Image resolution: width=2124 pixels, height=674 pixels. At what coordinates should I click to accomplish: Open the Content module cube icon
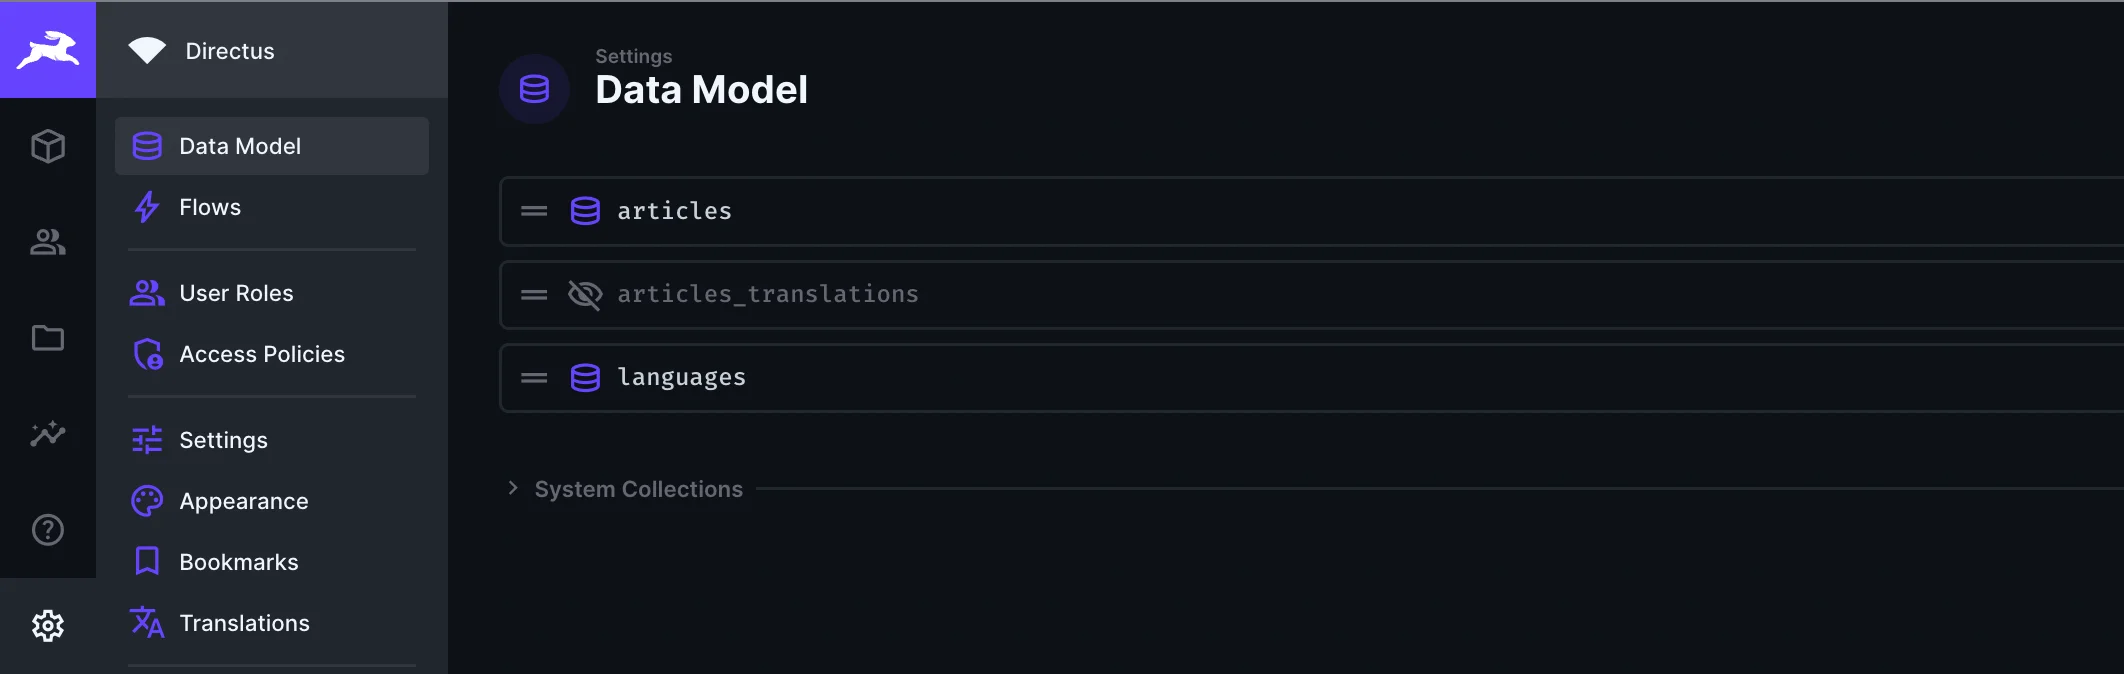tap(48, 146)
